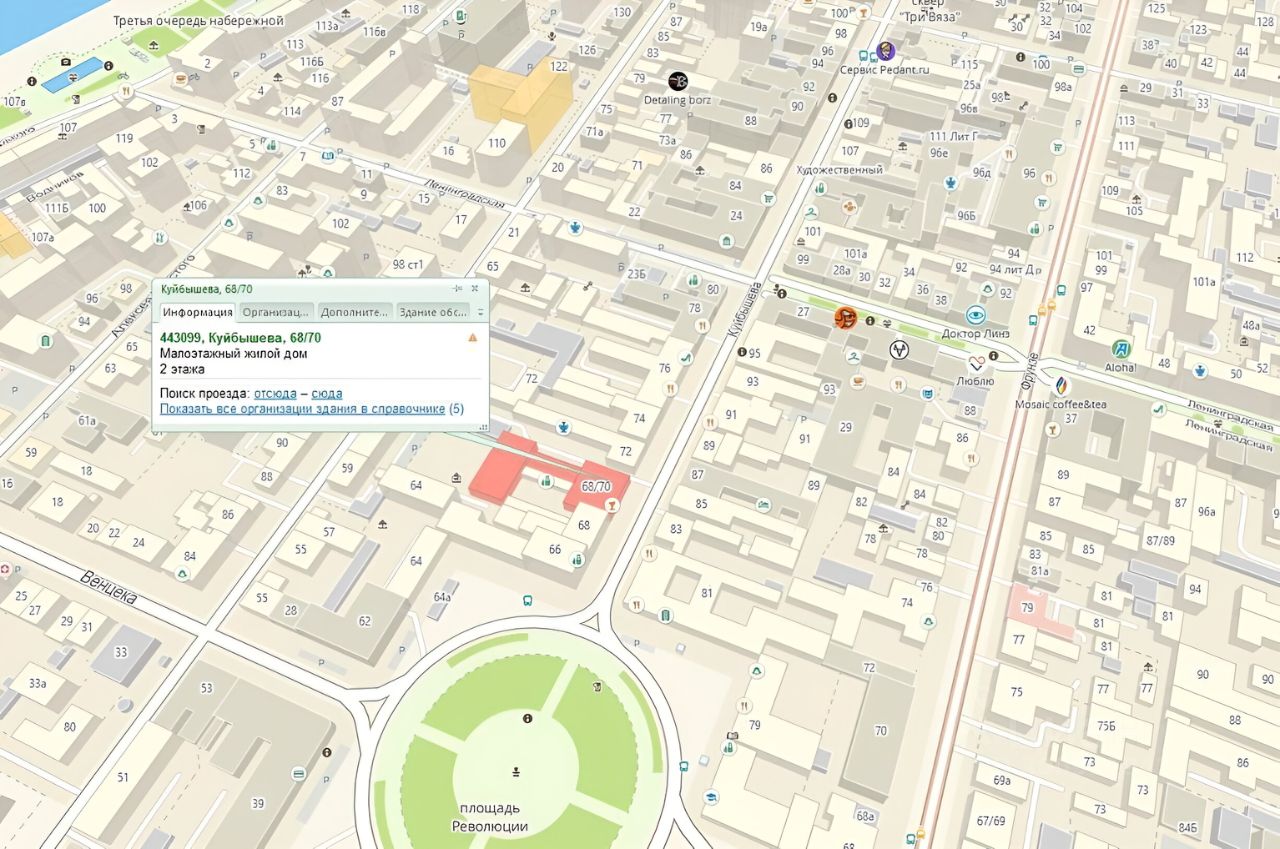The width and height of the screenshot is (1280, 849).
Task: Grab the popup's resize grip corner
Action: click(483, 427)
